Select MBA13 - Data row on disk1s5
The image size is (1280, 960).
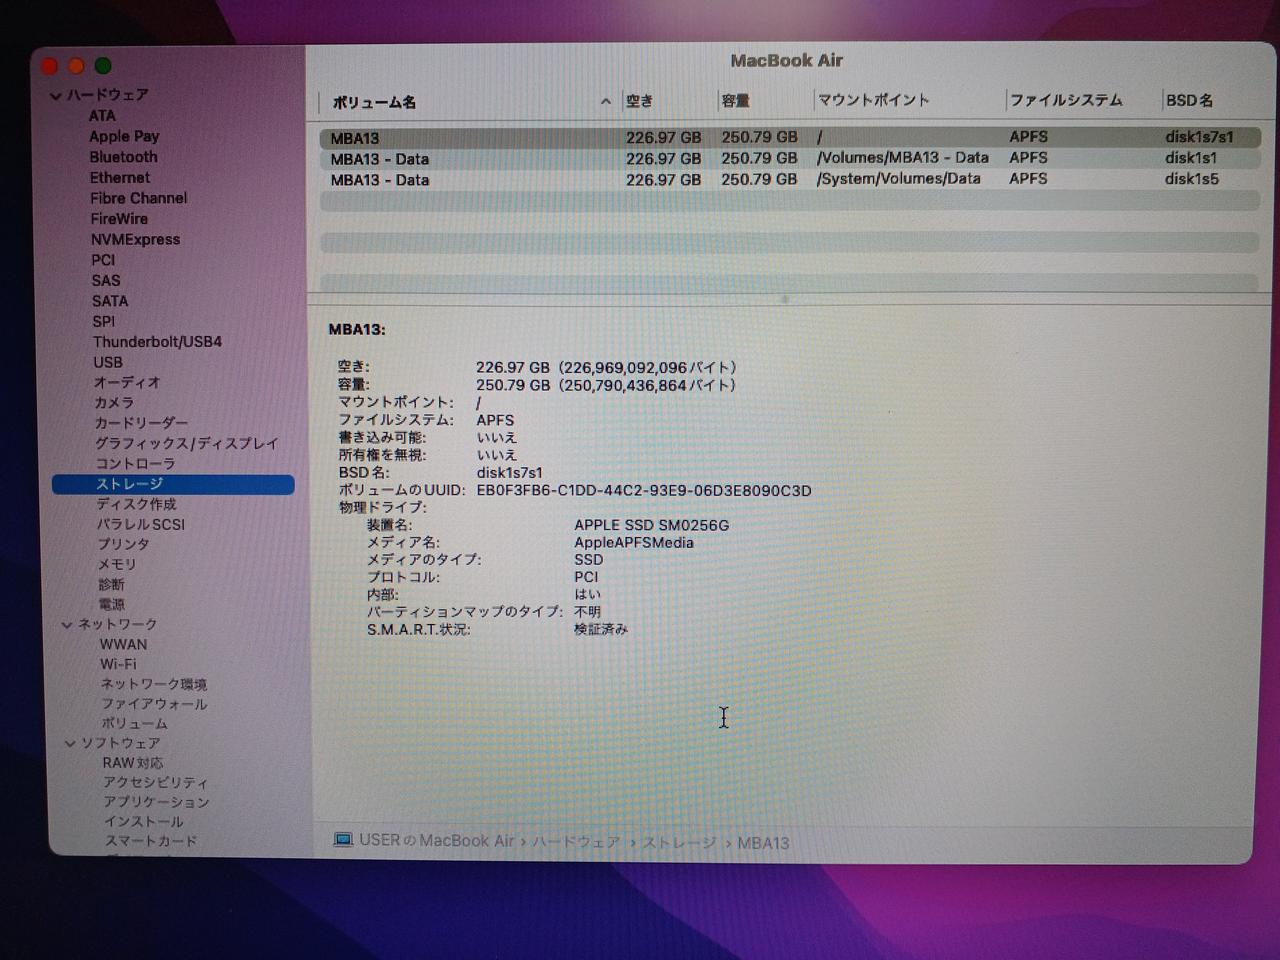pos(790,180)
